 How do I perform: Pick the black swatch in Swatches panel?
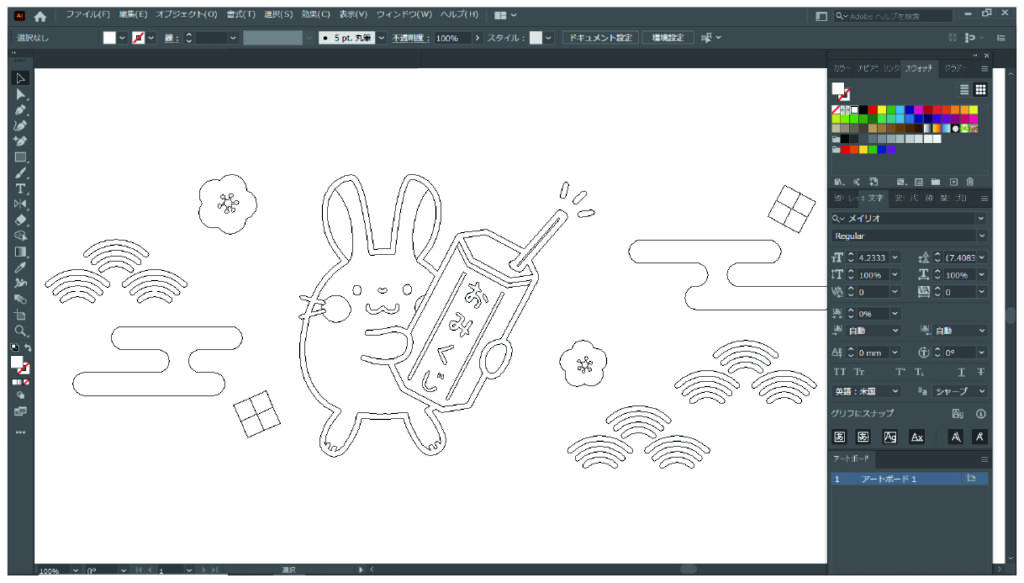click(x=863, y=110)
